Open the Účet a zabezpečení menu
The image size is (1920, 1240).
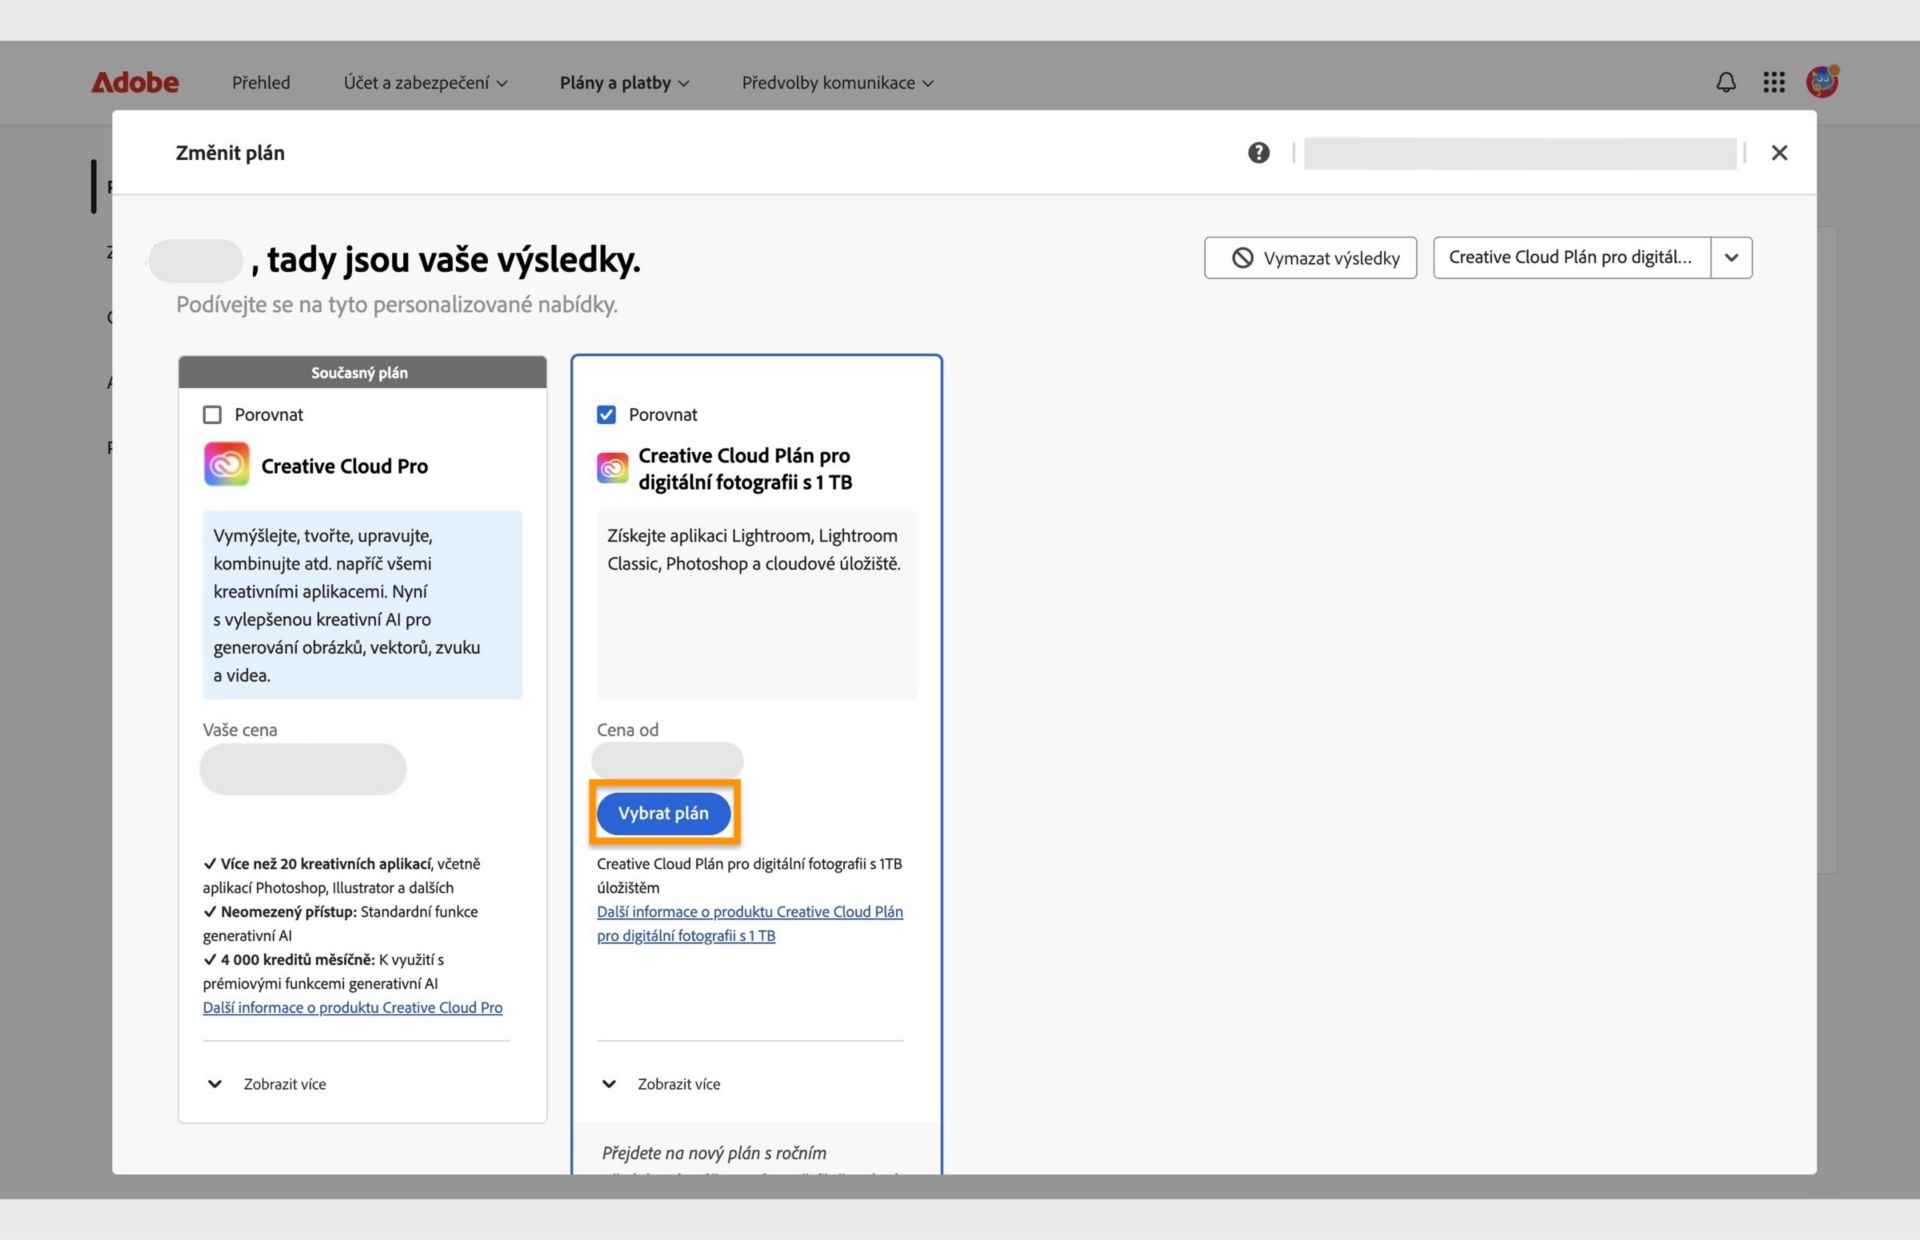(x=425, y=83)
